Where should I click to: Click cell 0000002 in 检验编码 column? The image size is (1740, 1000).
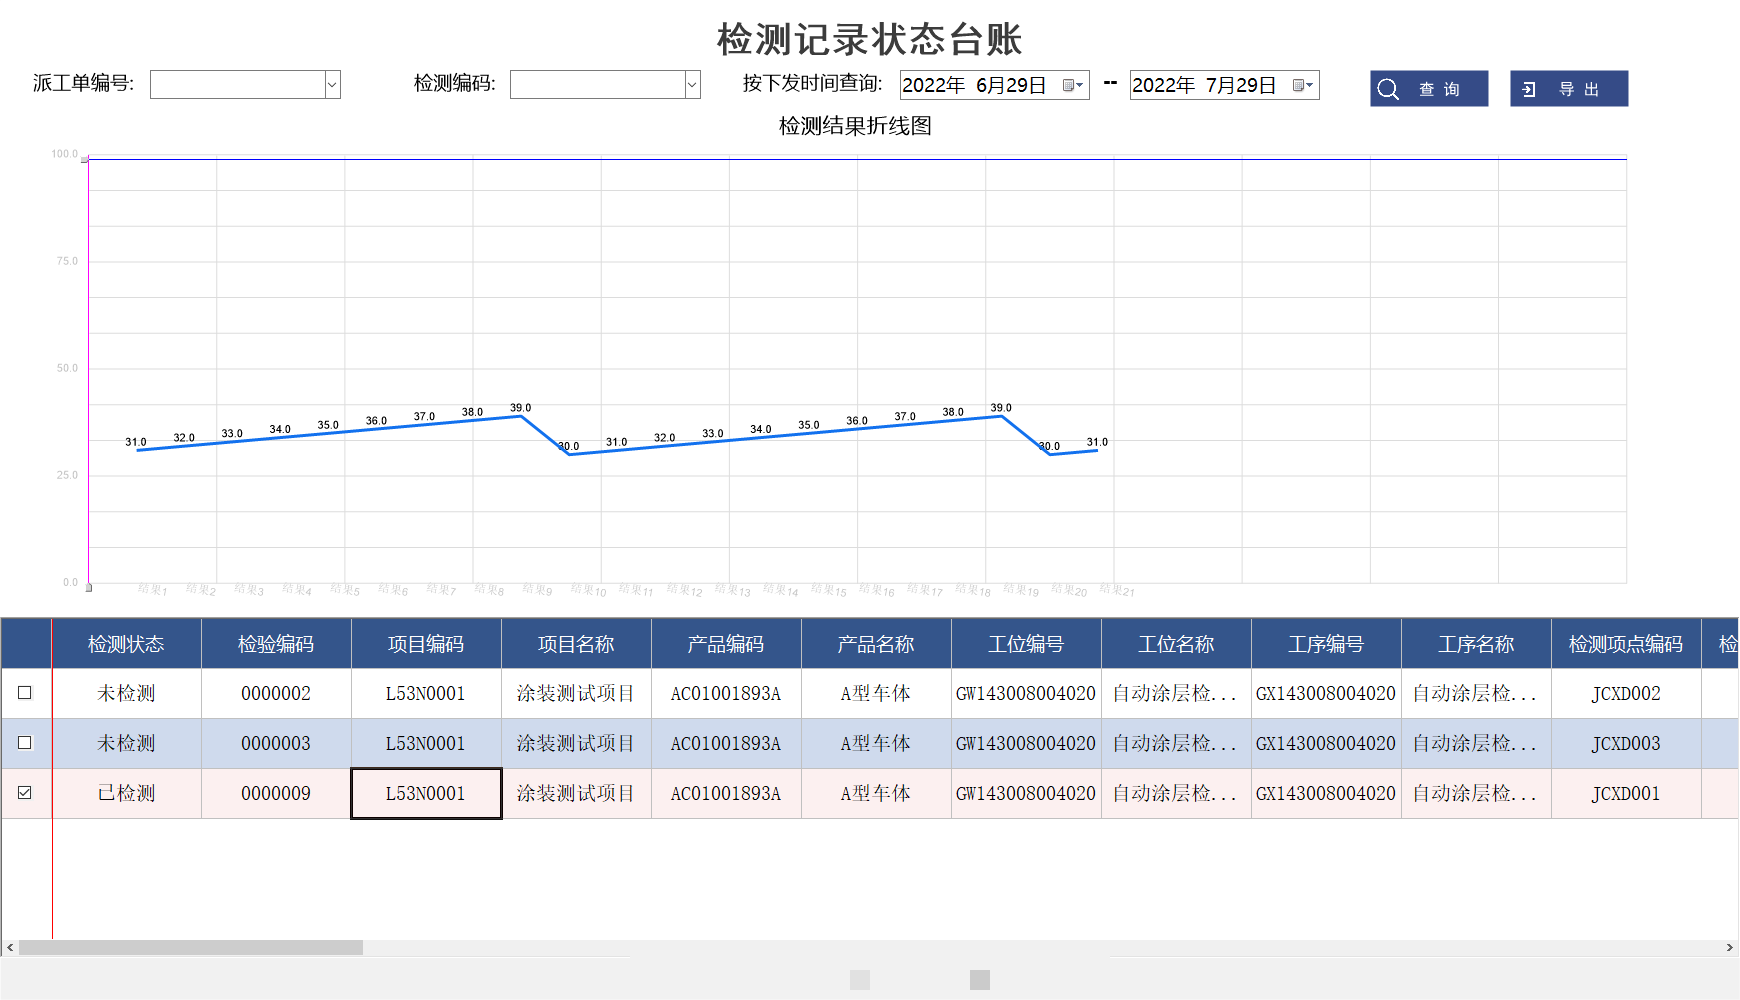click(x=276, y=693)
